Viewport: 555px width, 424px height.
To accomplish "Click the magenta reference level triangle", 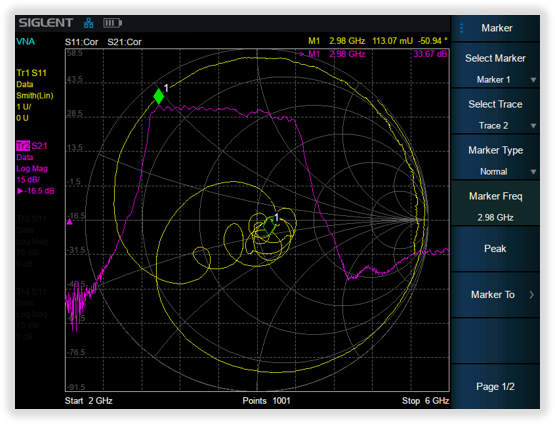I will pos(70,222).
